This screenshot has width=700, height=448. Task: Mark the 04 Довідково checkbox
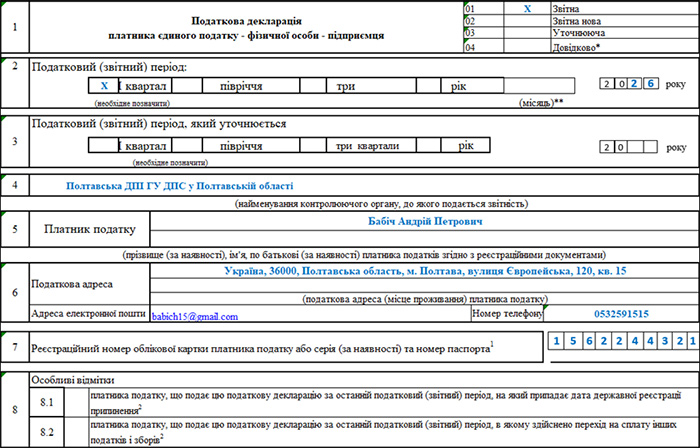click(x=527, y=47)
